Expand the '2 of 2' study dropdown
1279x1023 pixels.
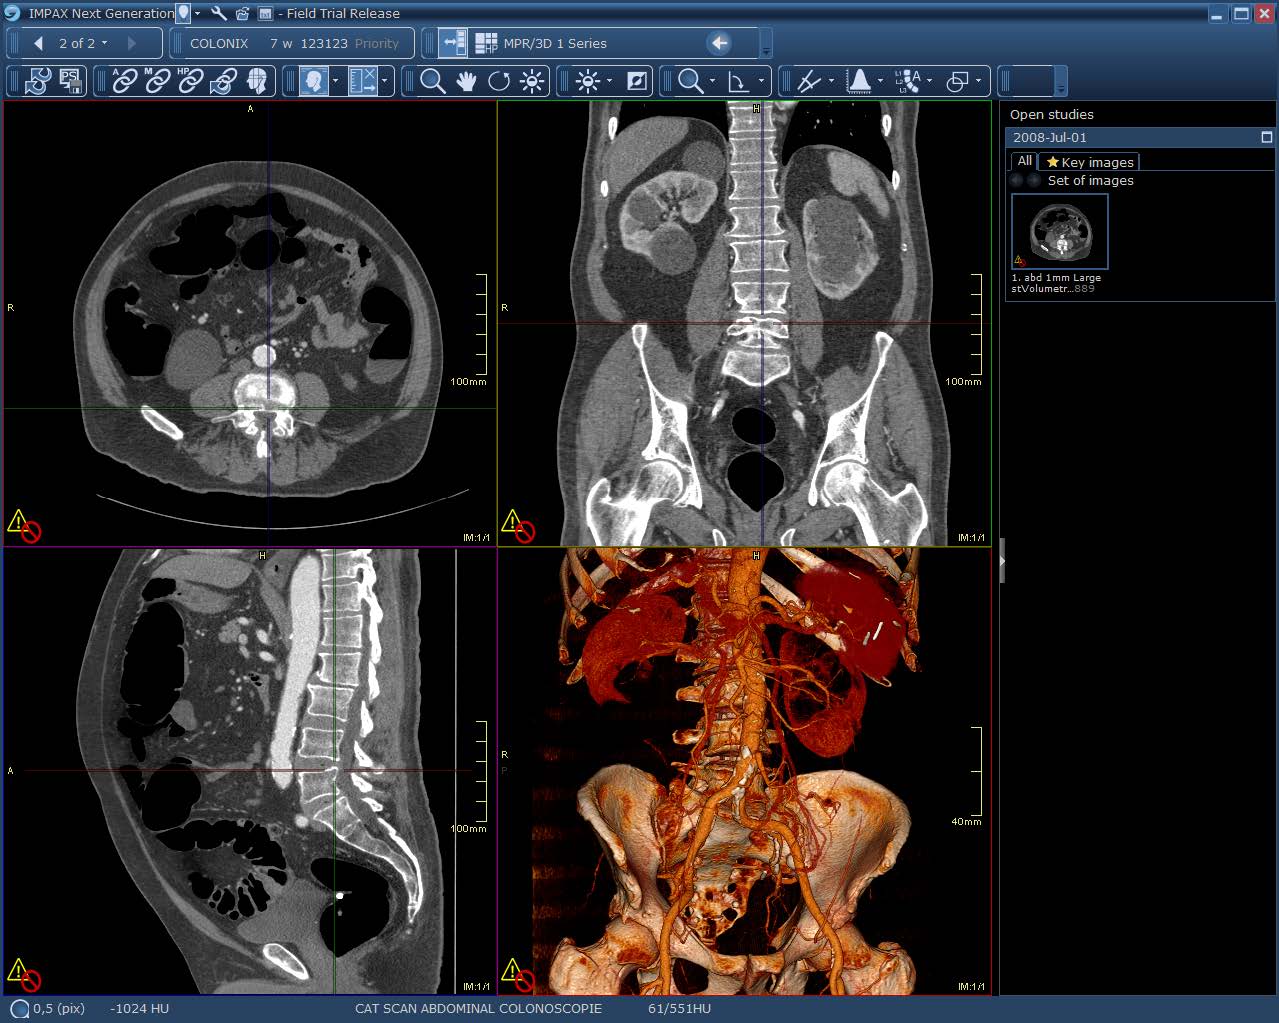[104, 43]
